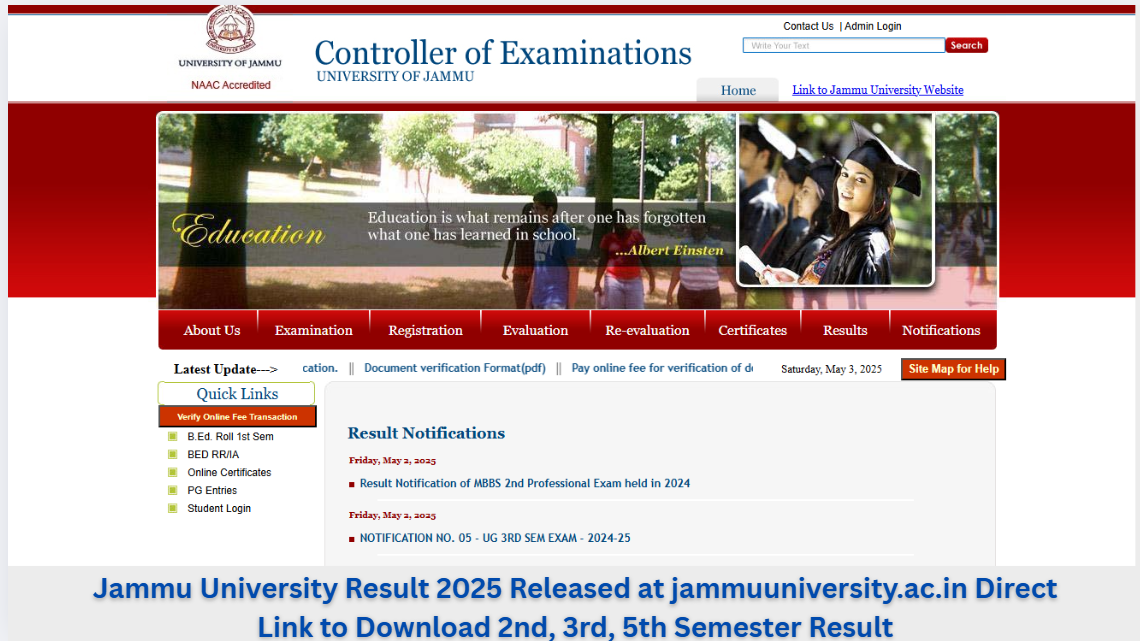
Task: Click the 'Result Notifications' heading
Action: [426, 433]
